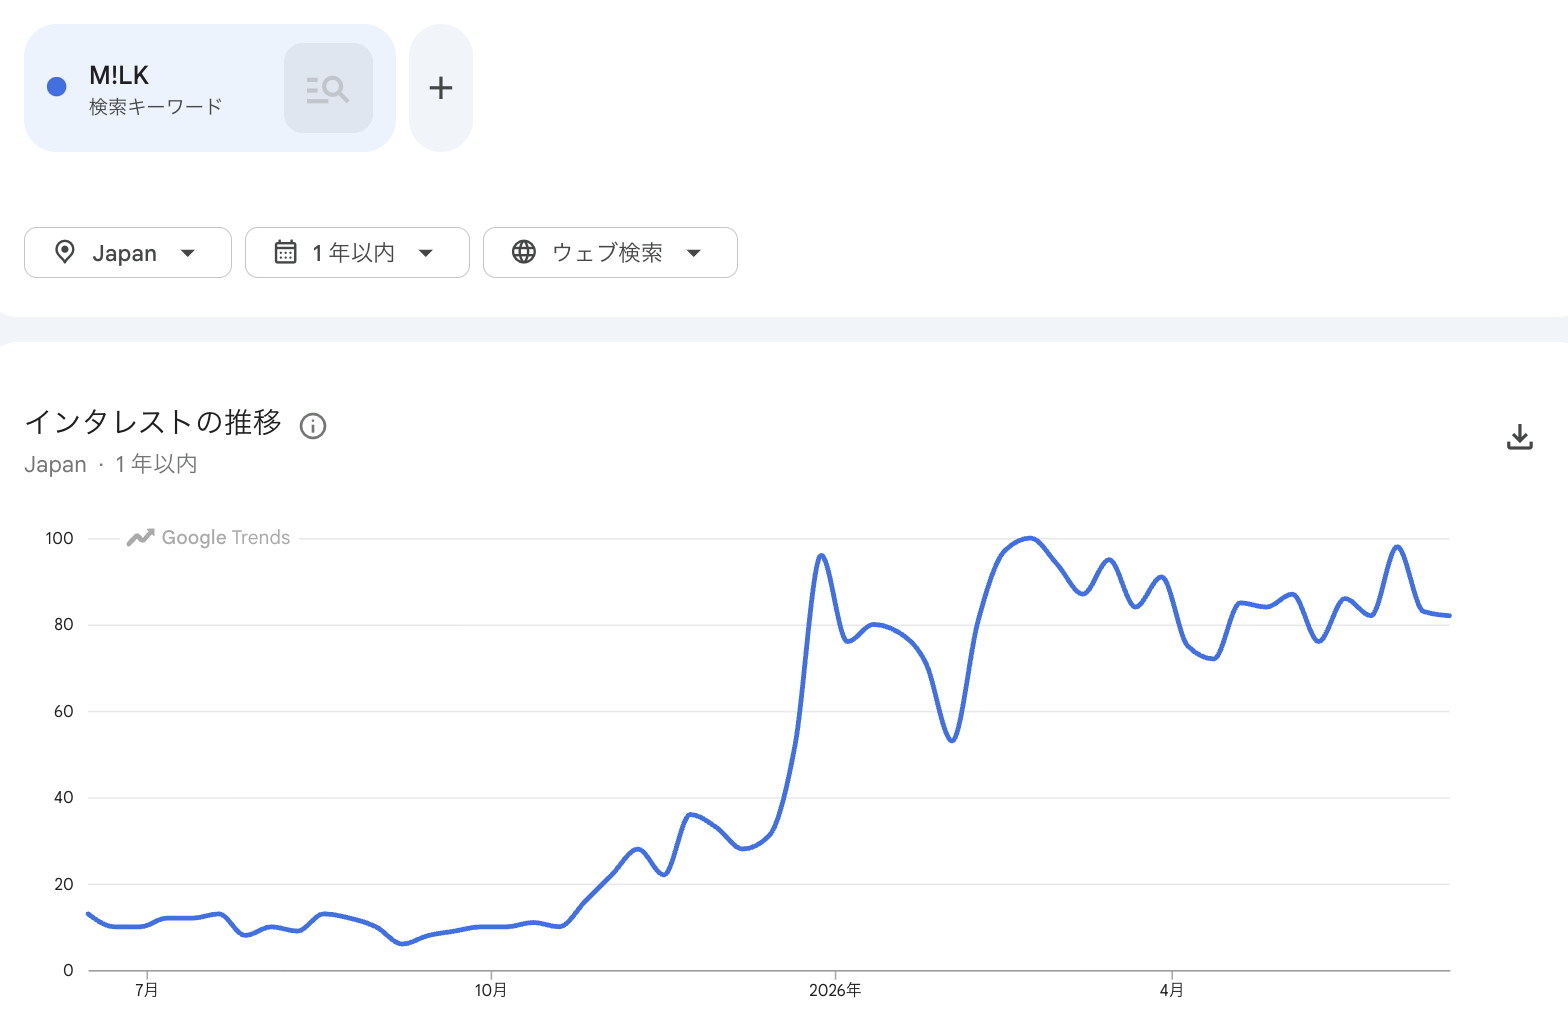Click the Google Trends logo in the chart
This screenshot has height=1030, width=1568.
[x=208, y=538]
